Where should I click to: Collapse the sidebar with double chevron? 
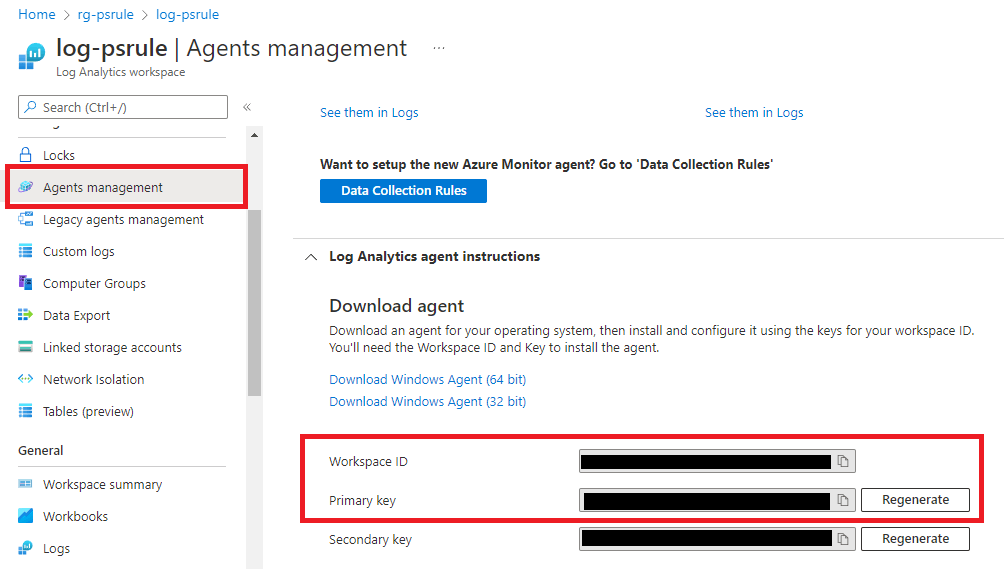(x=247, y=107)
